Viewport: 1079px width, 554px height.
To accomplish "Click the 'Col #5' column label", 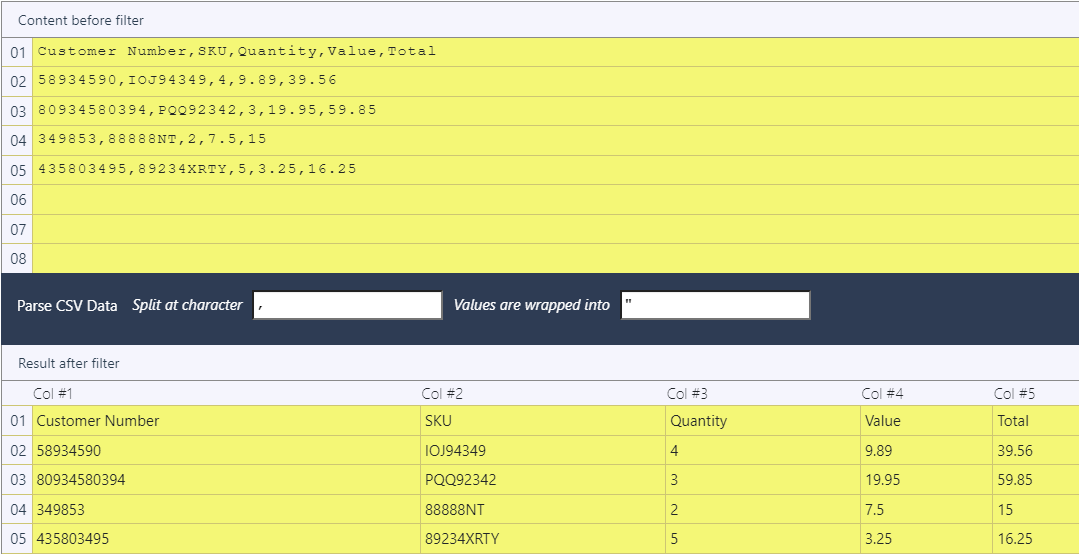I will pyautogui.click(x=1014, y=394).
